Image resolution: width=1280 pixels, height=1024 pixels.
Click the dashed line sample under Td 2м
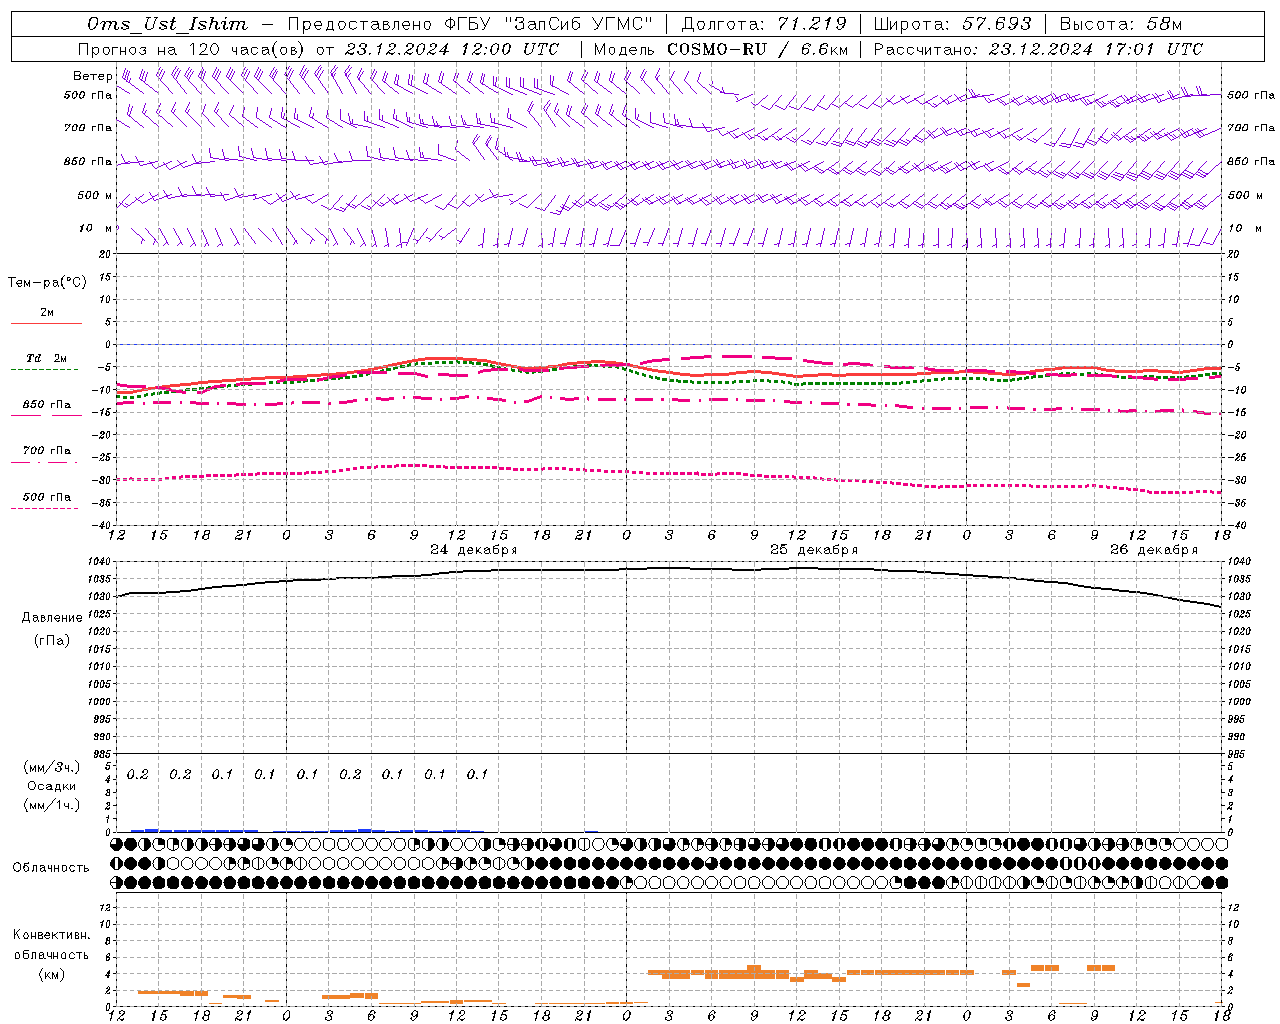46,369
